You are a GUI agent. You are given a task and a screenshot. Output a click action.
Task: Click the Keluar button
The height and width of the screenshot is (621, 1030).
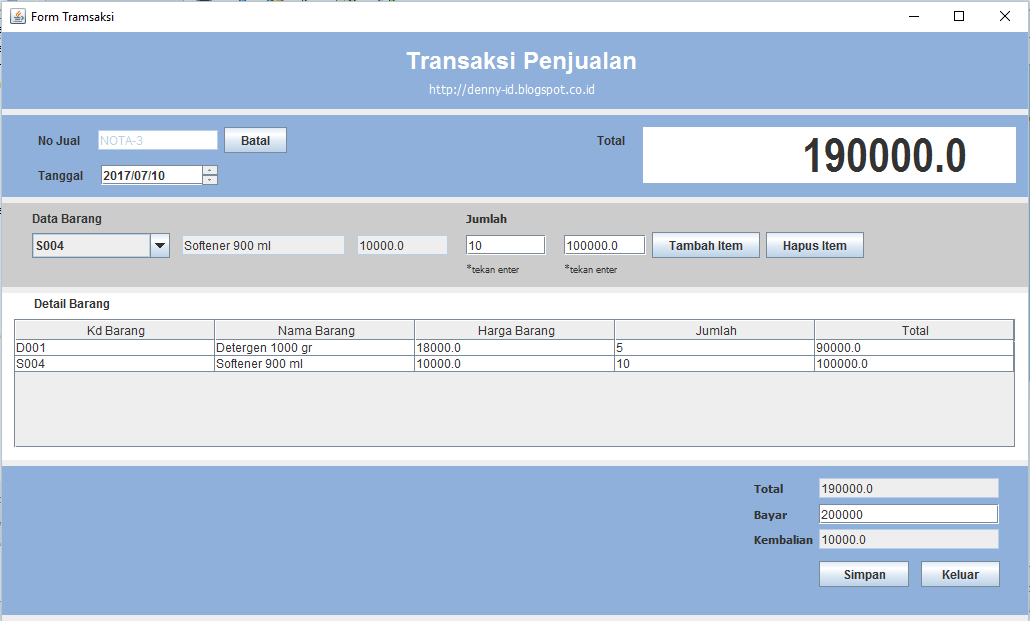click(959, 574)
